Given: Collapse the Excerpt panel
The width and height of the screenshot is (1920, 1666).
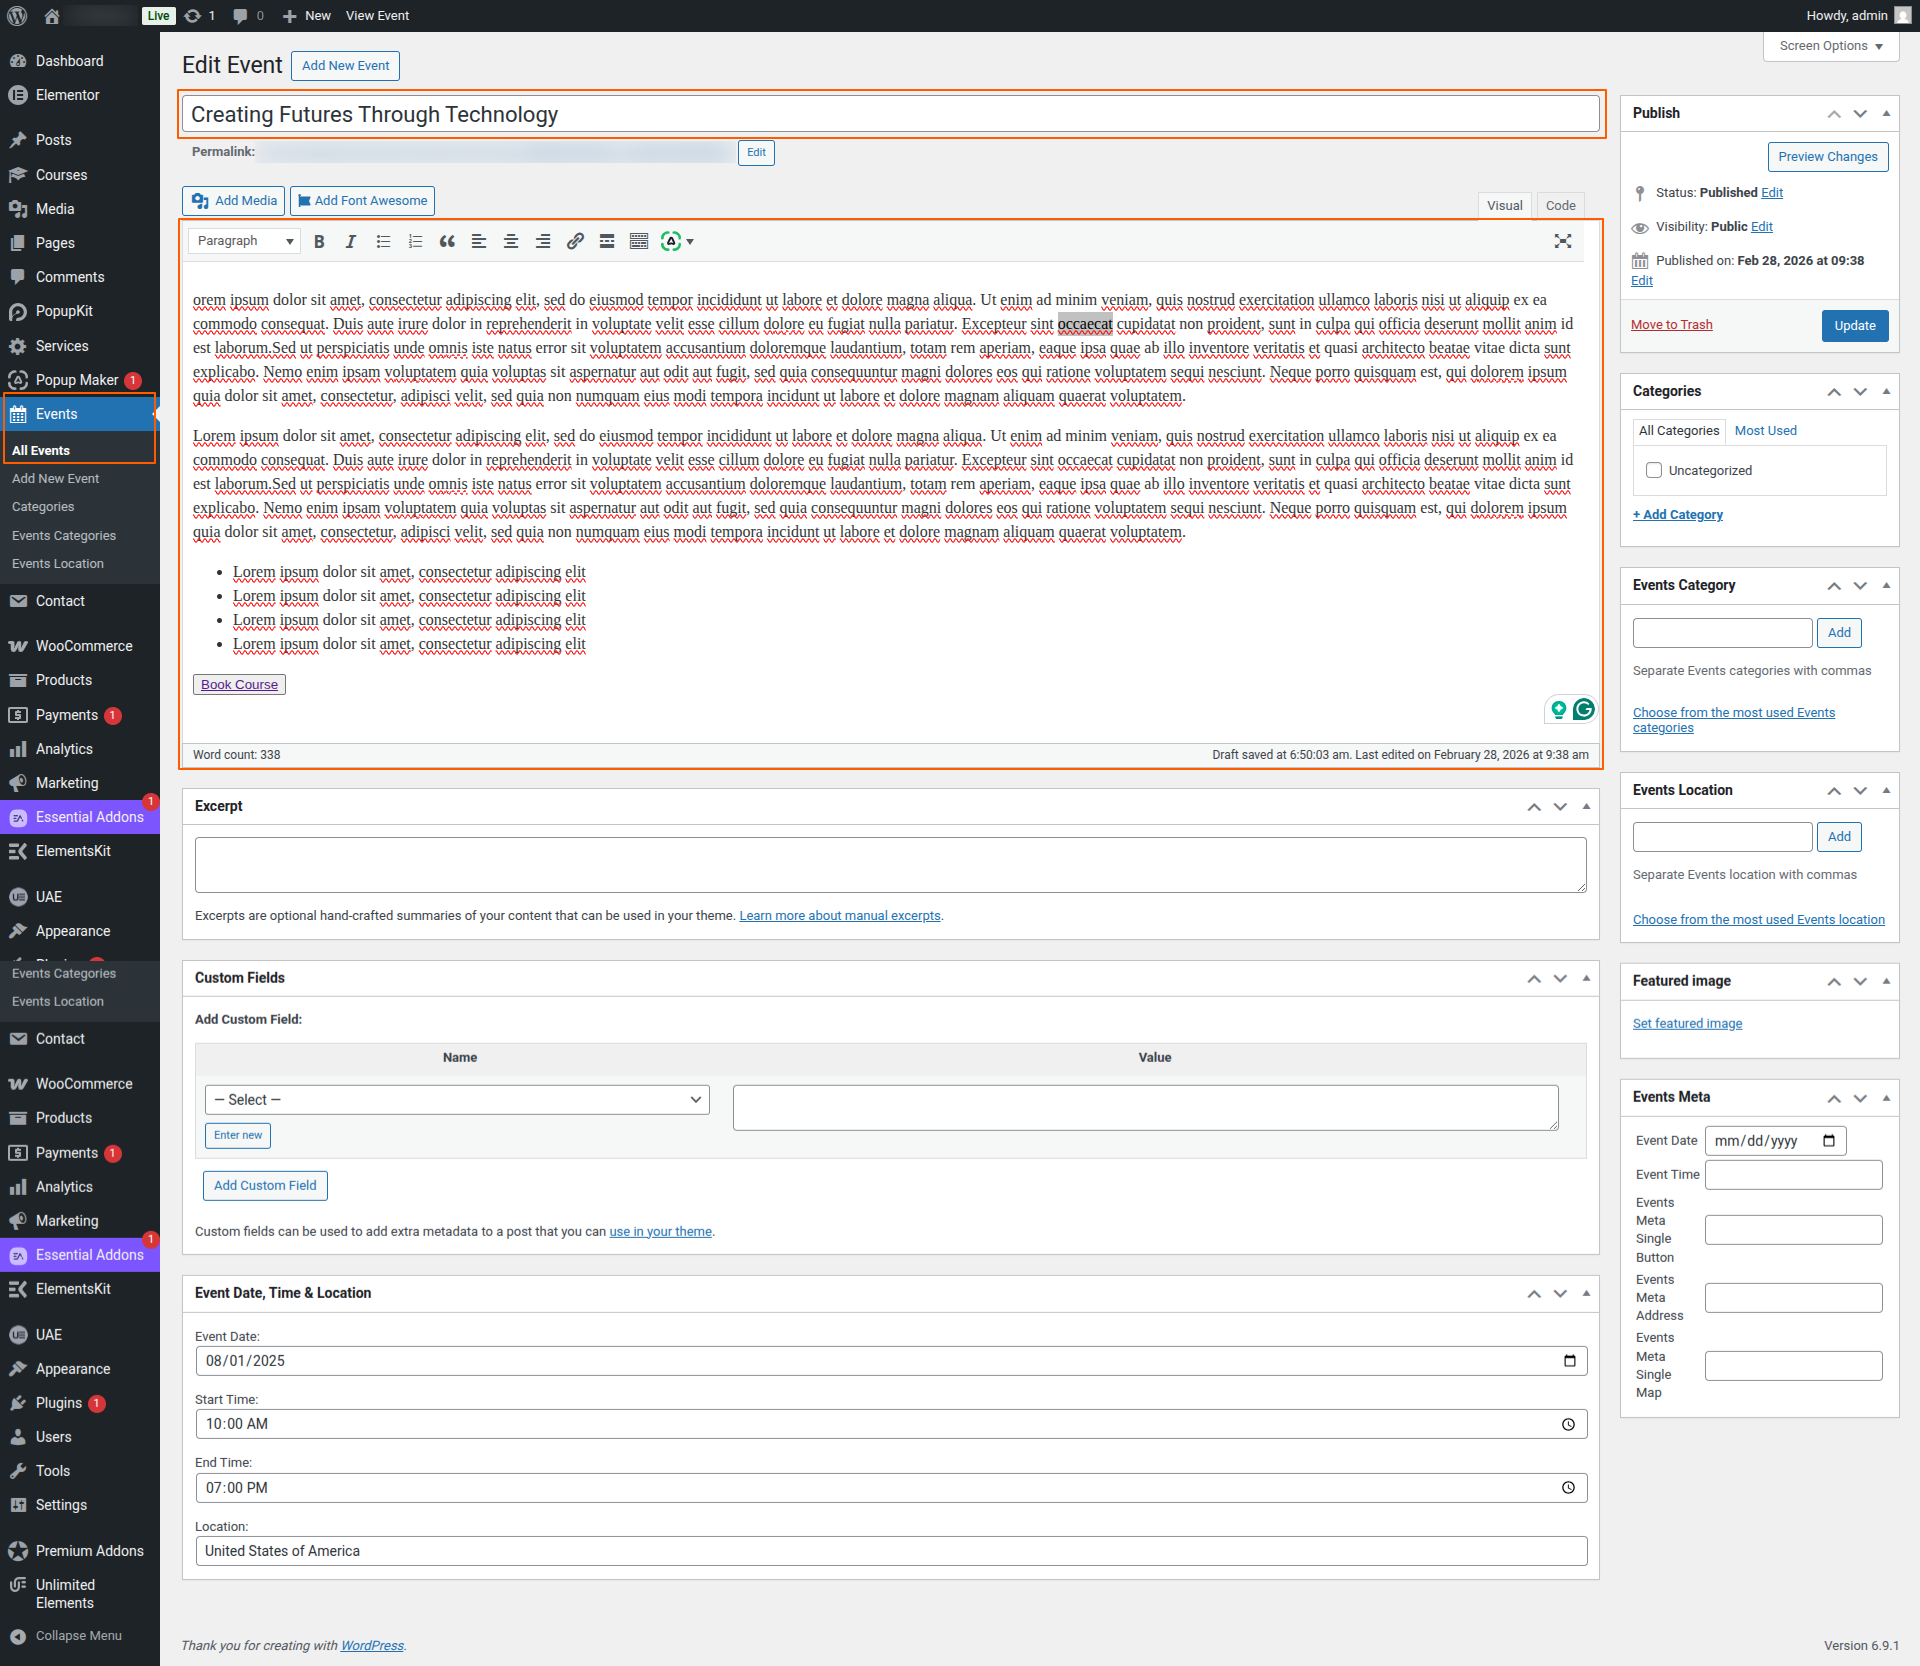Looking at the screenshot, I should click(x=1586, y=806).
